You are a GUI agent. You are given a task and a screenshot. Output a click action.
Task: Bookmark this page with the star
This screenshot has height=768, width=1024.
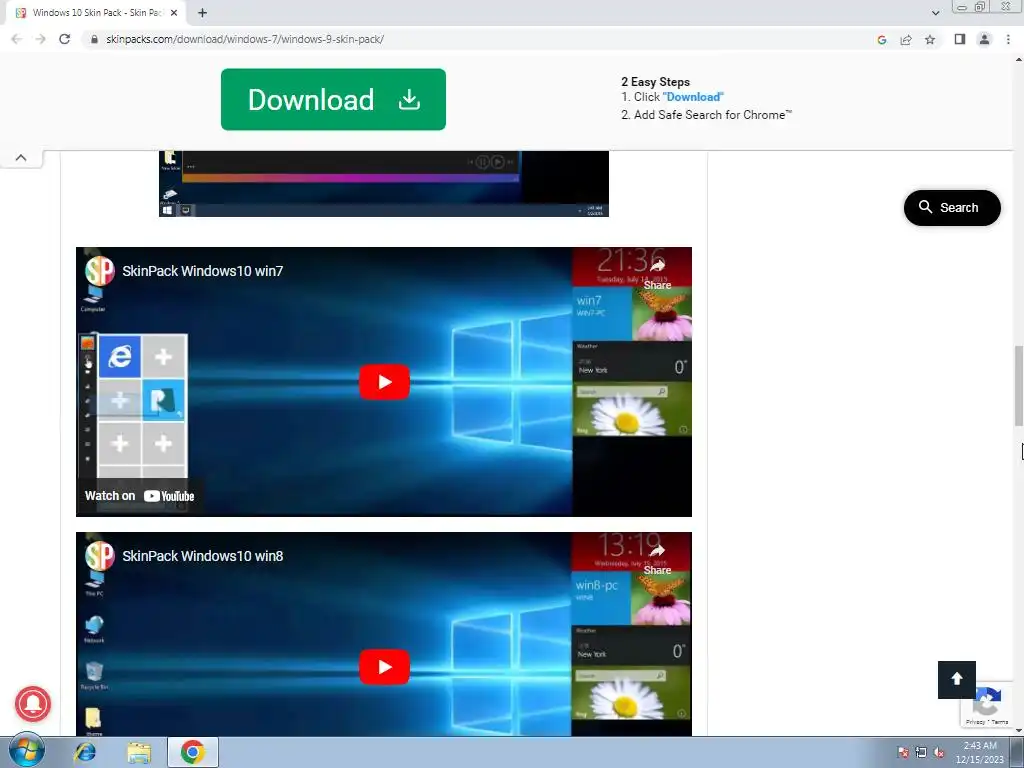point(930,40)
